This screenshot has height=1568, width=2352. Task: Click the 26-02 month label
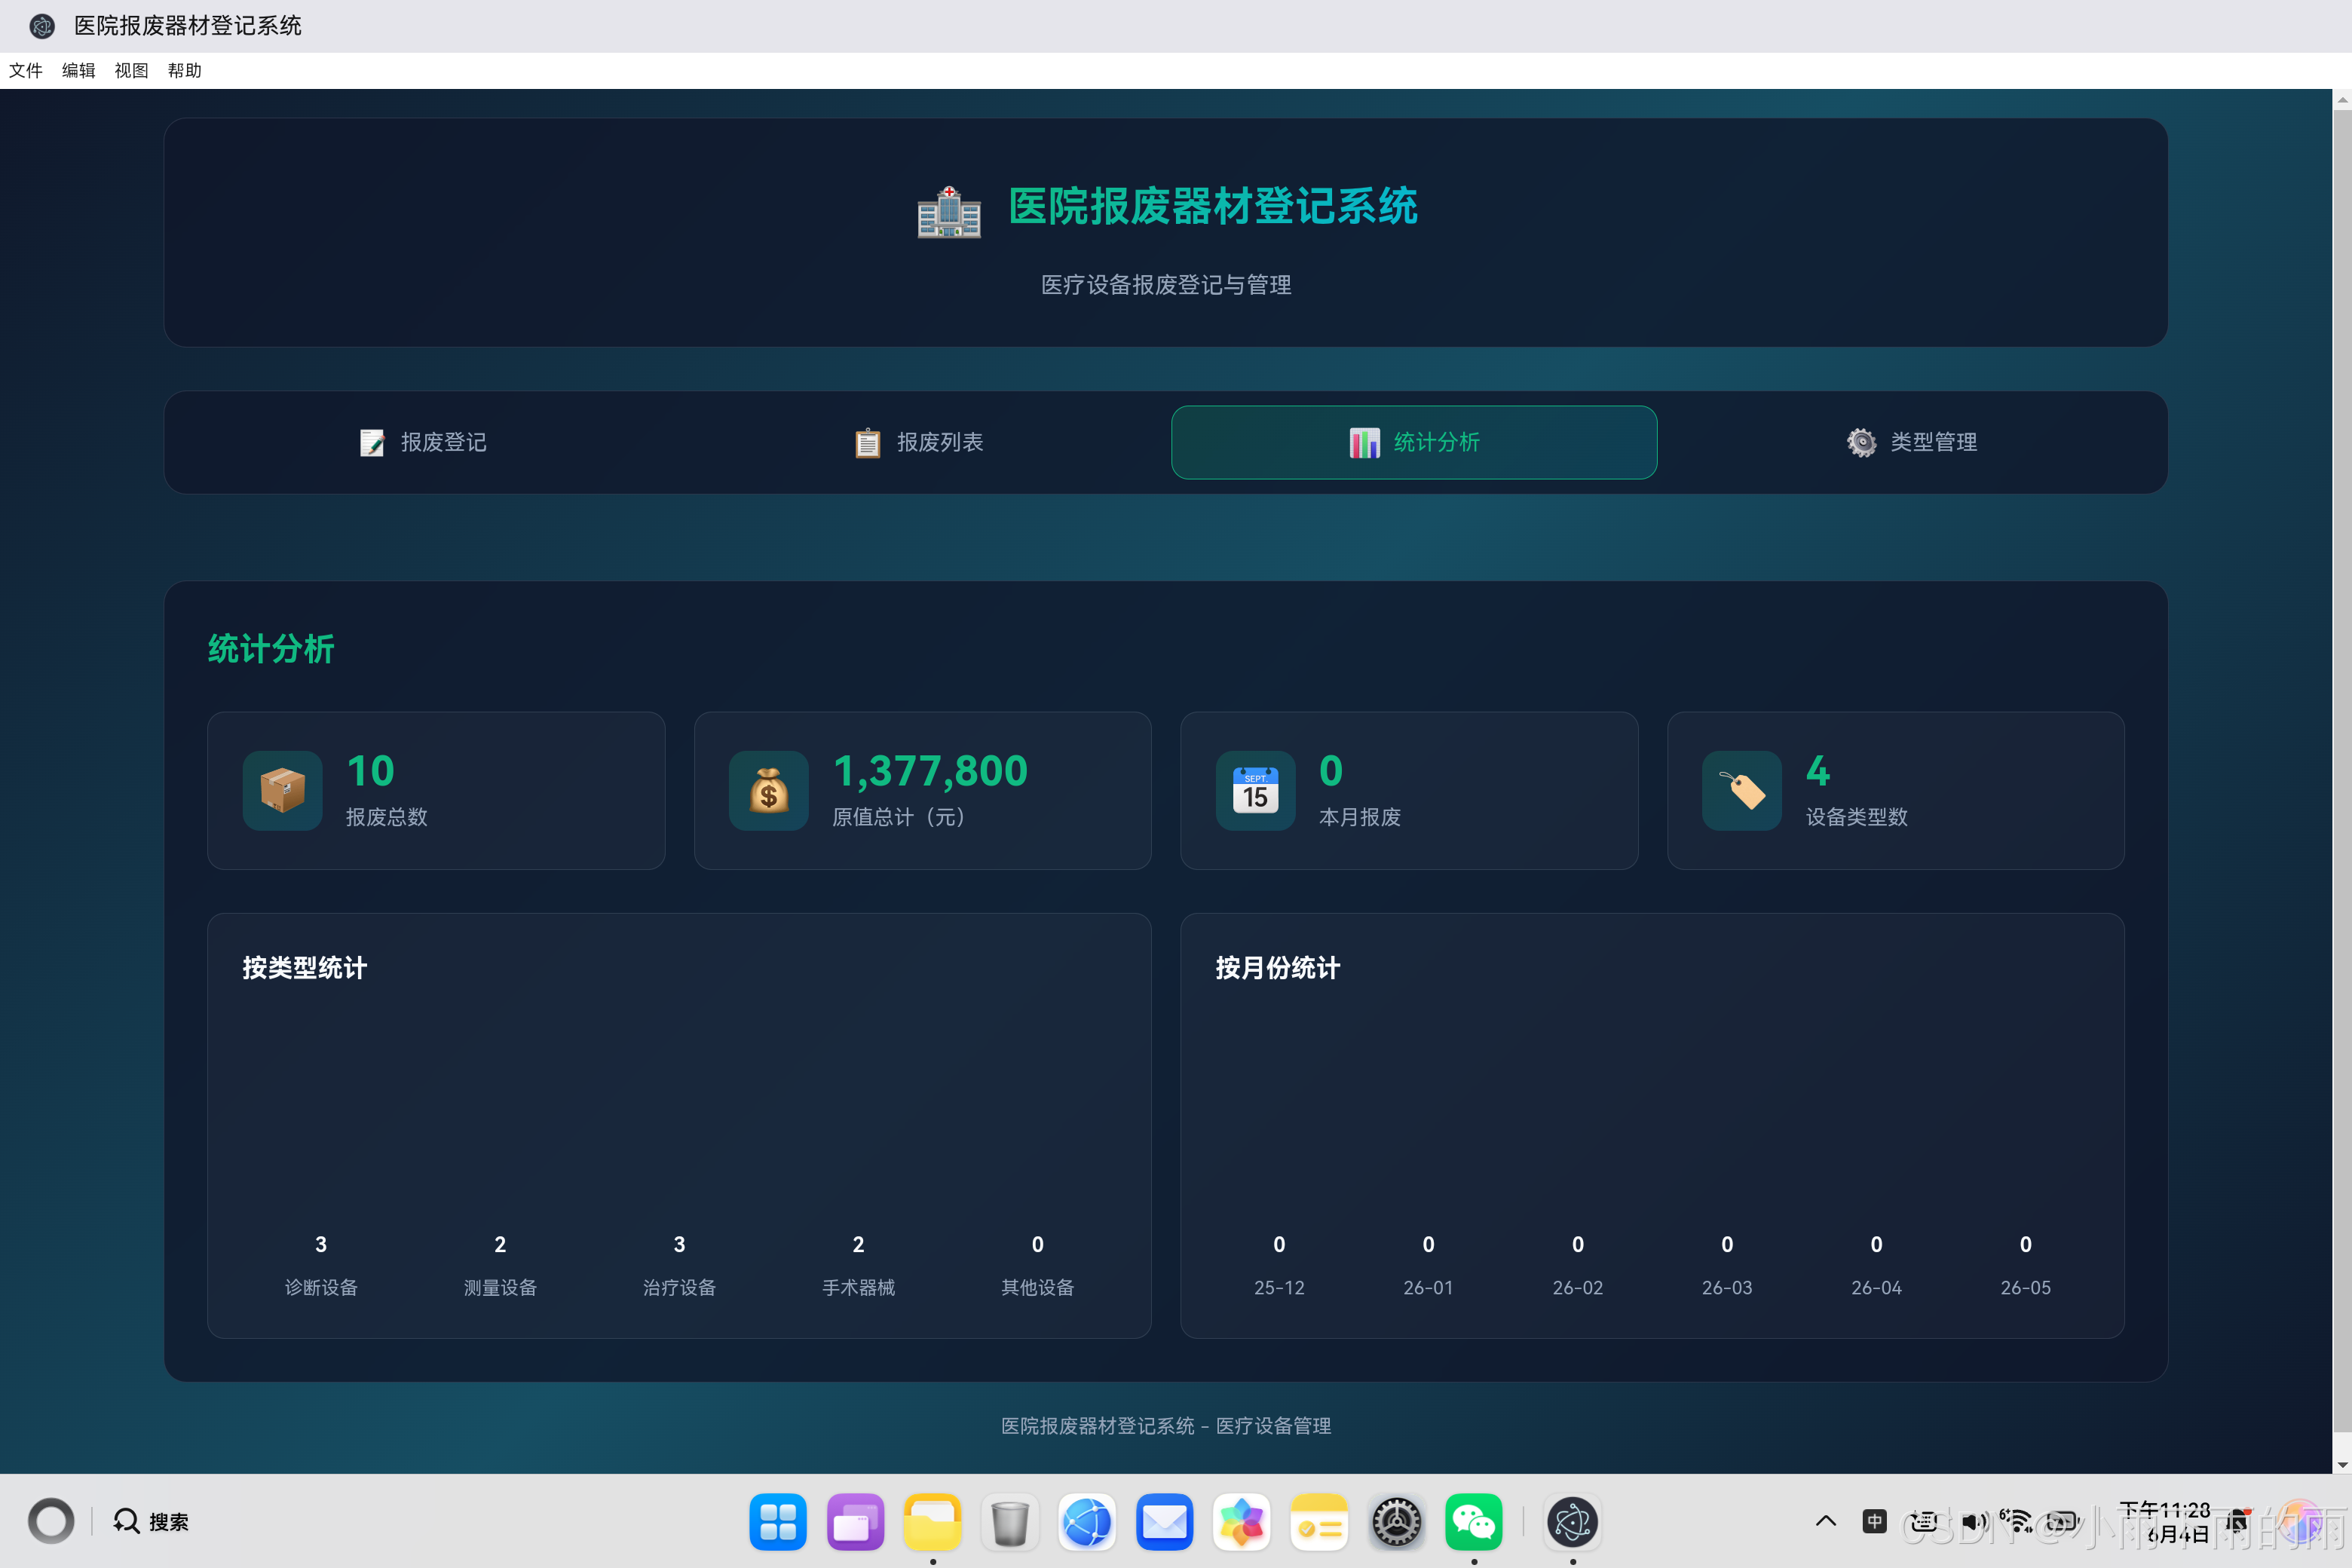(1577, 1288)
